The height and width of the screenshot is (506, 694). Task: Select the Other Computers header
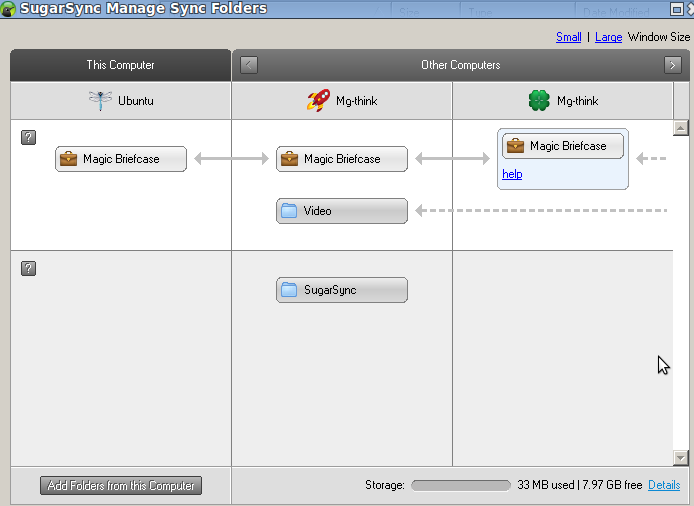(461, 65)
